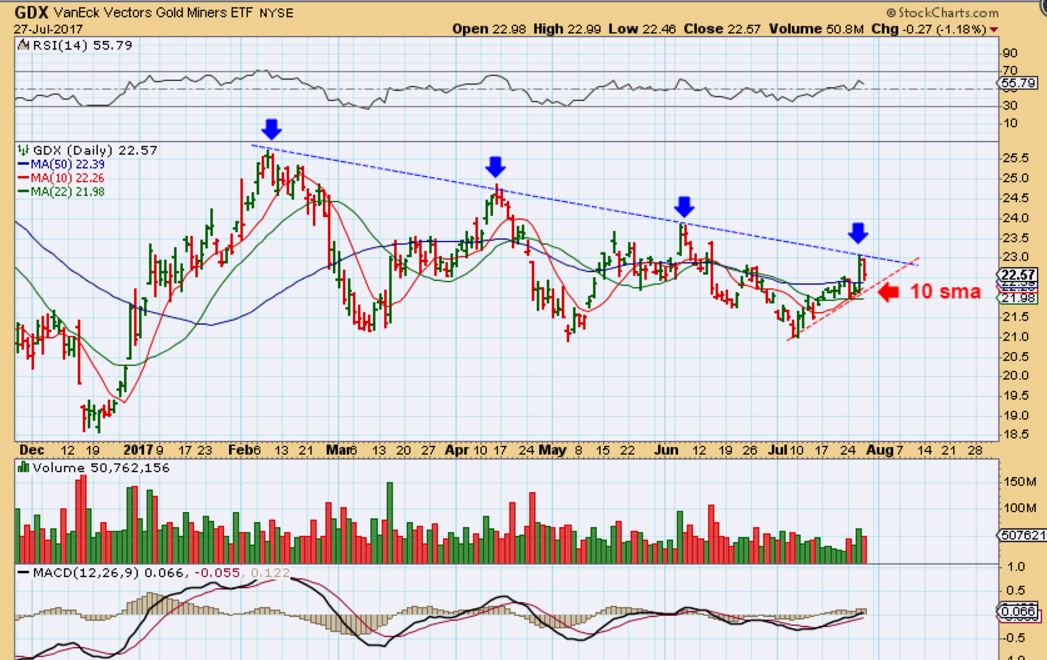
Task: Click the MA(10) 22.26 legend text
Action: (67, 178)
